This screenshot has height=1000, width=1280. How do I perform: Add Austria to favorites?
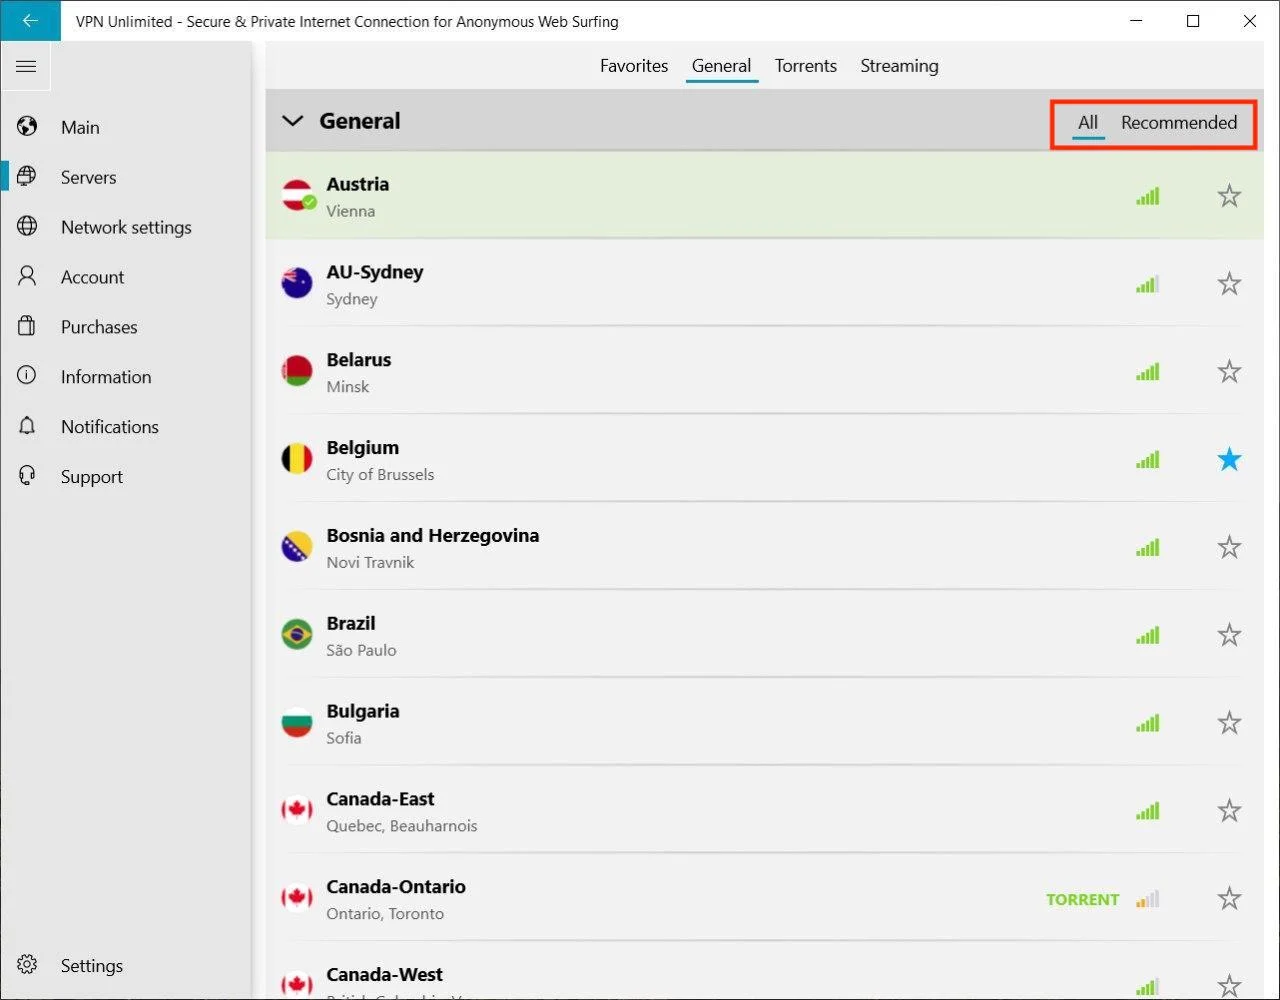(1229, 196)
